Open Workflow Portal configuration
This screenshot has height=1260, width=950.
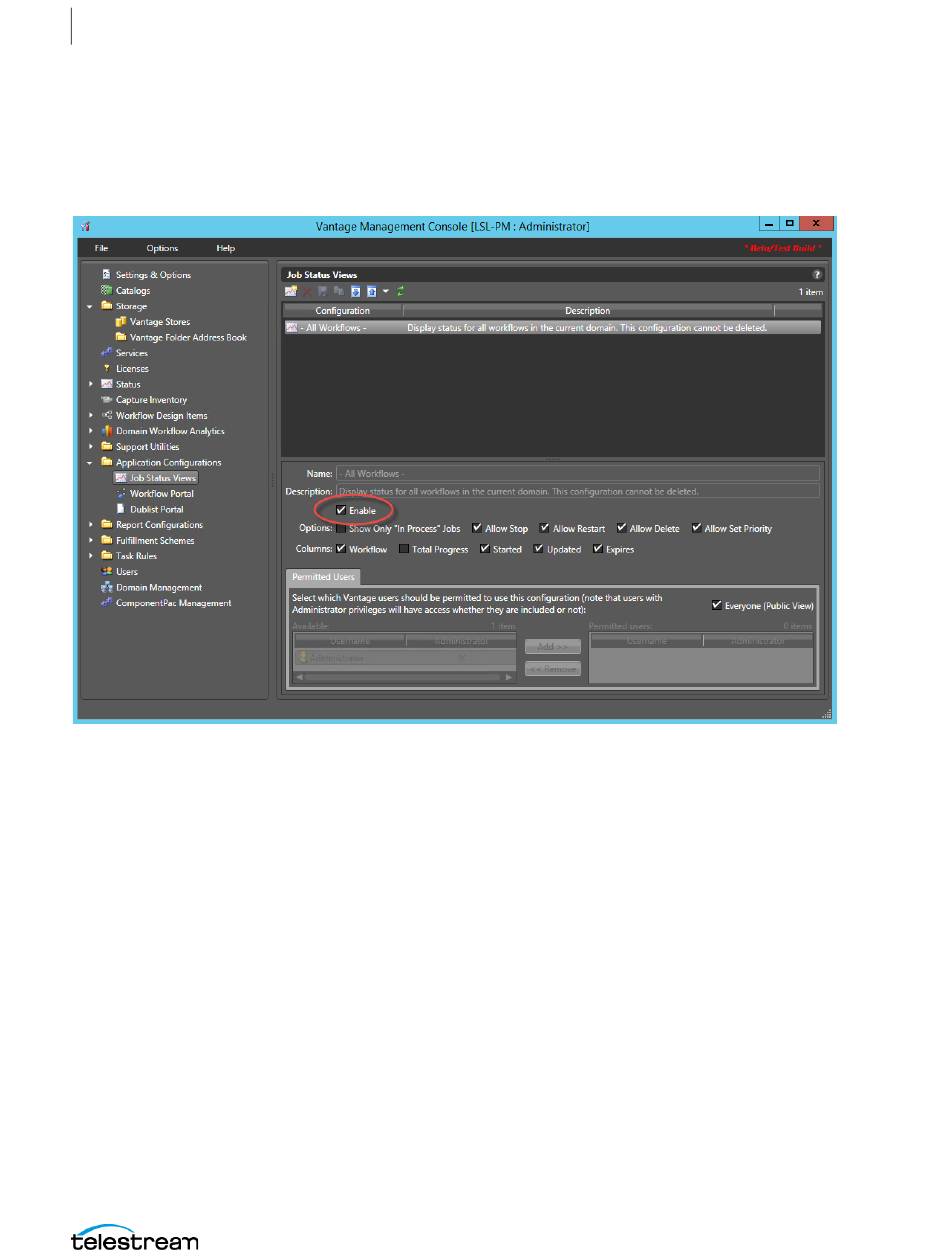[162, 494]
